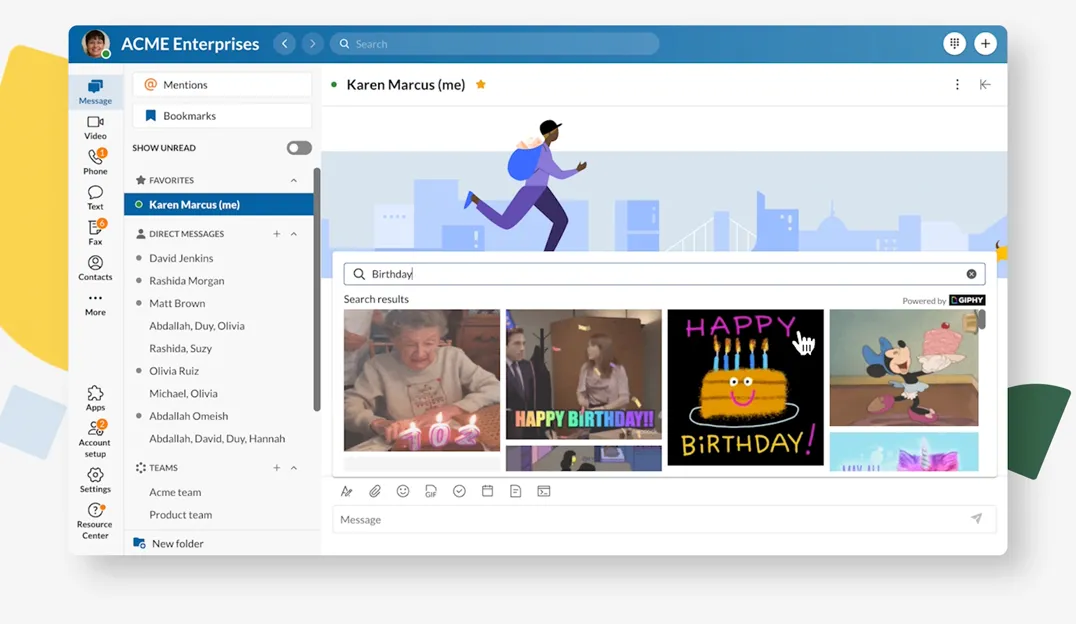Click the GIF icon in message toolbar
Screen dimensions: 1076x624
(431, 491)
